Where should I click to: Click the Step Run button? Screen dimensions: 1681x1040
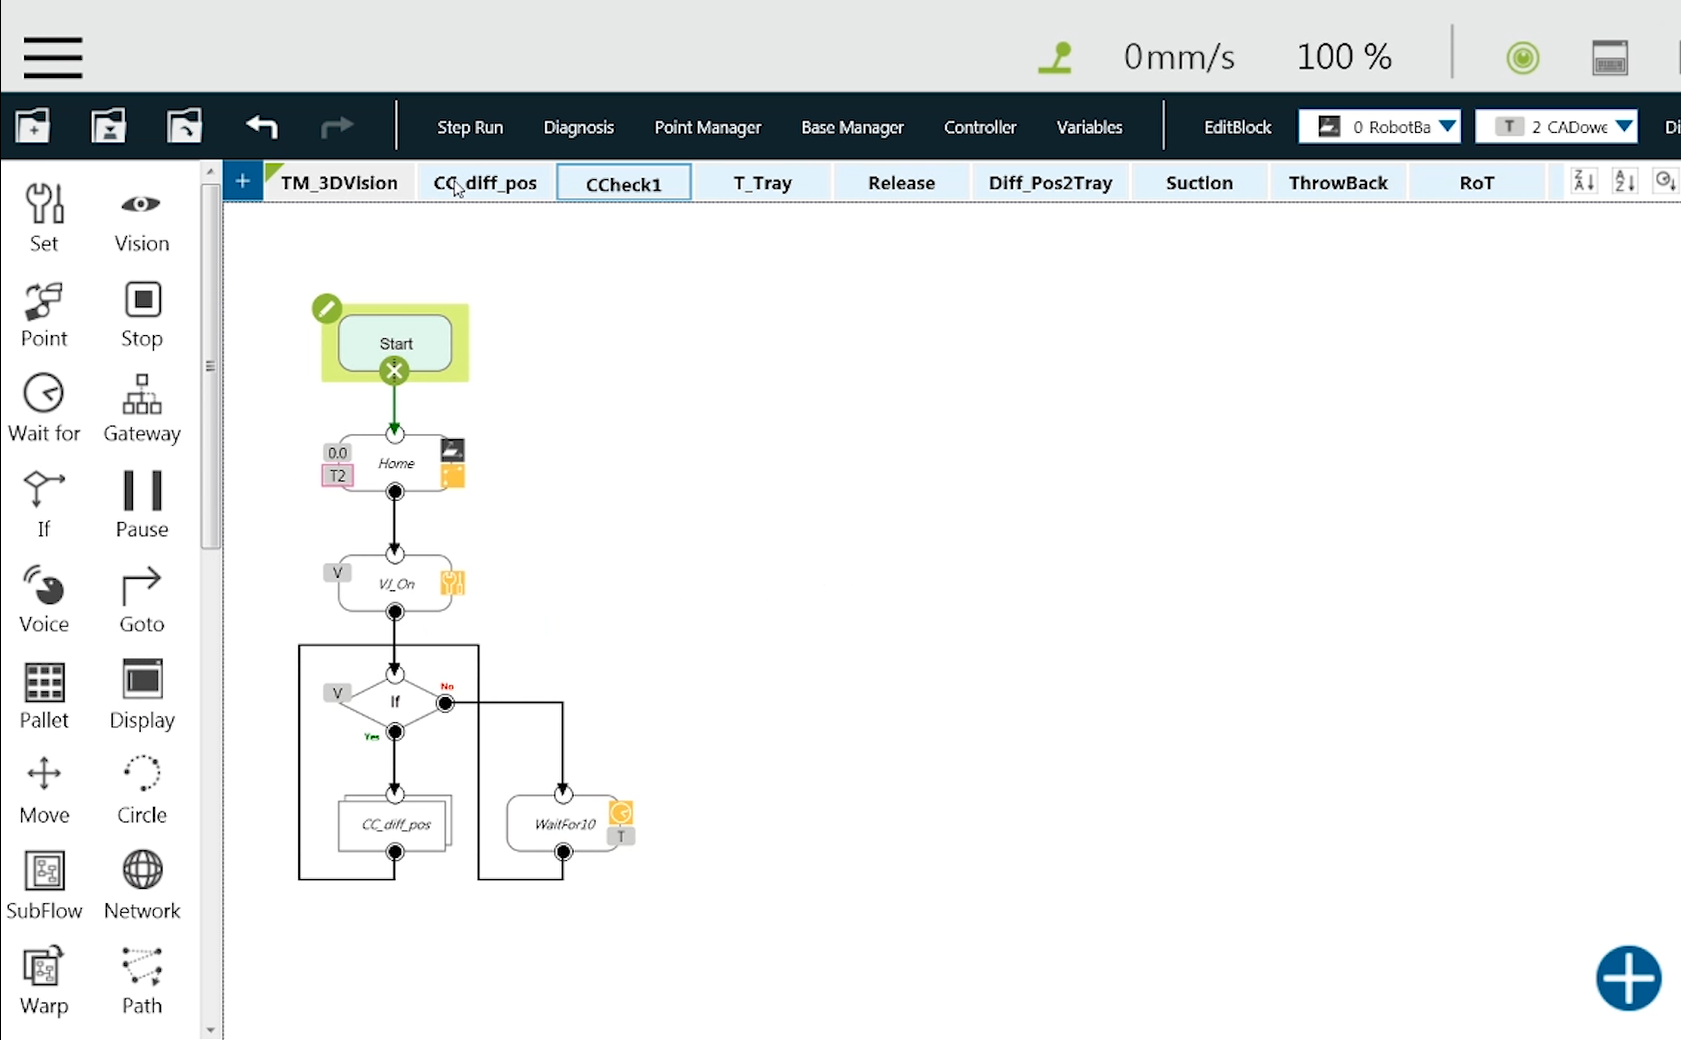tap(470, 127)
